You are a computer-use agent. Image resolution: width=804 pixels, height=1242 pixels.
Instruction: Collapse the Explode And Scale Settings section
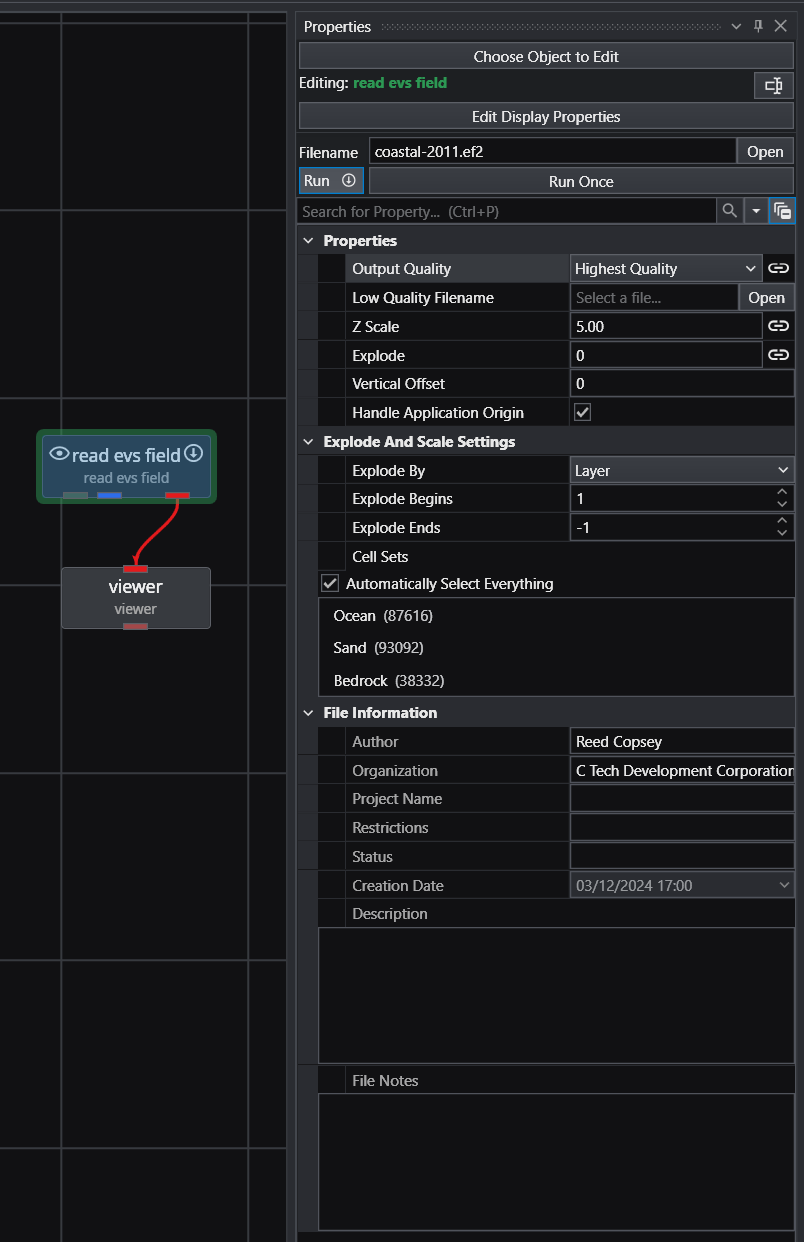click(308, 442)
